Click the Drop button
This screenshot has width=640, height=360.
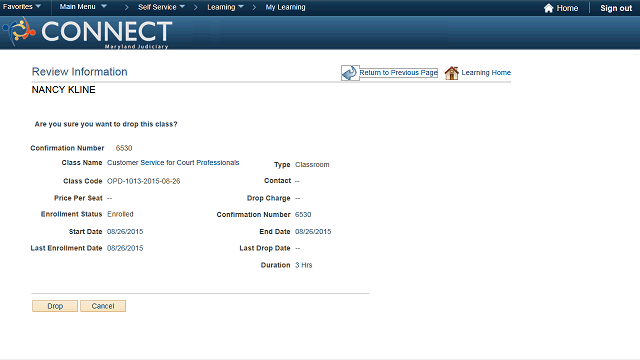[55, 306]
